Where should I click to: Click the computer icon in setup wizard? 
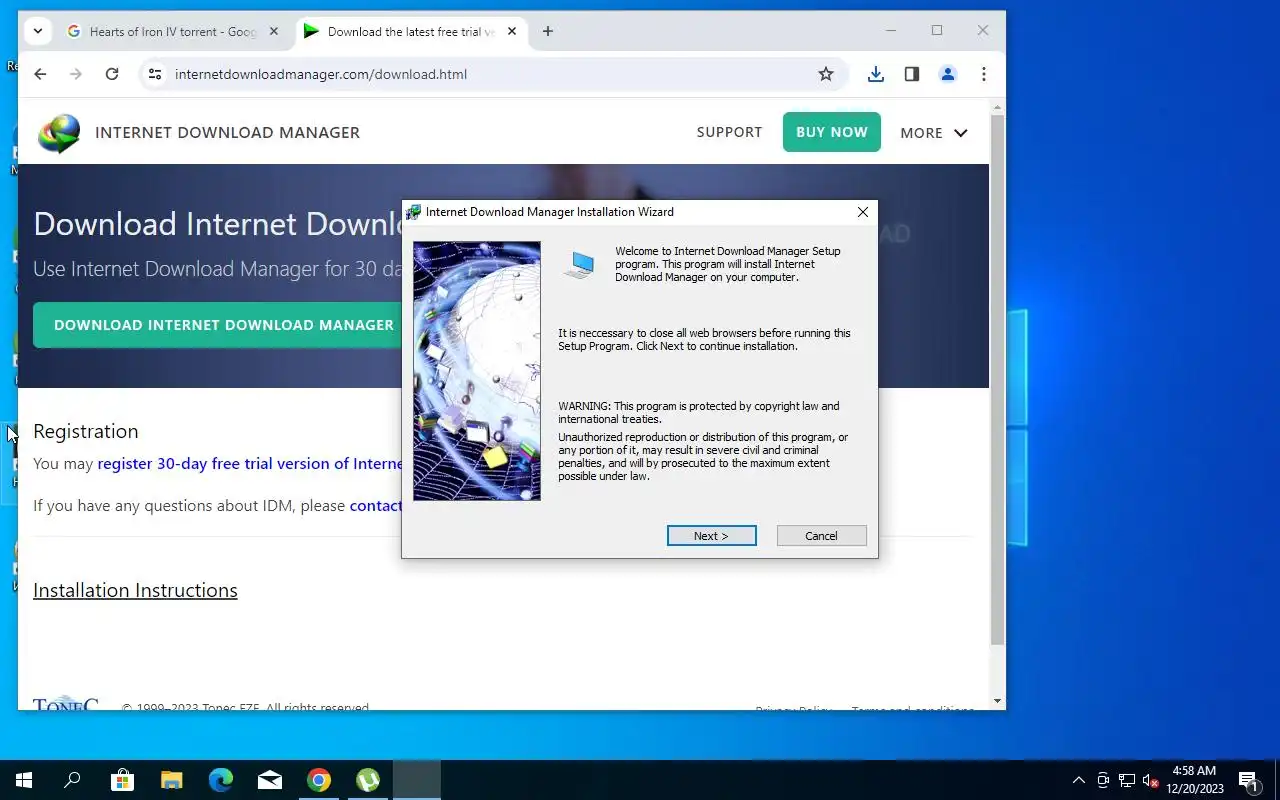[578, 265]
